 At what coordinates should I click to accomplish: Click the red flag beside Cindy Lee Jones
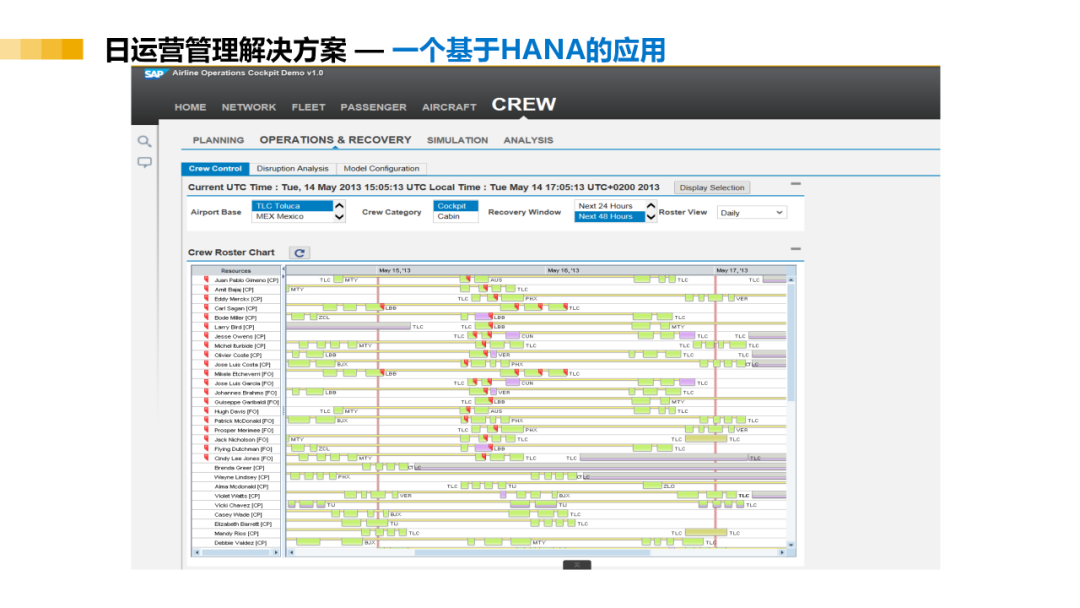[x=205, y=458]
